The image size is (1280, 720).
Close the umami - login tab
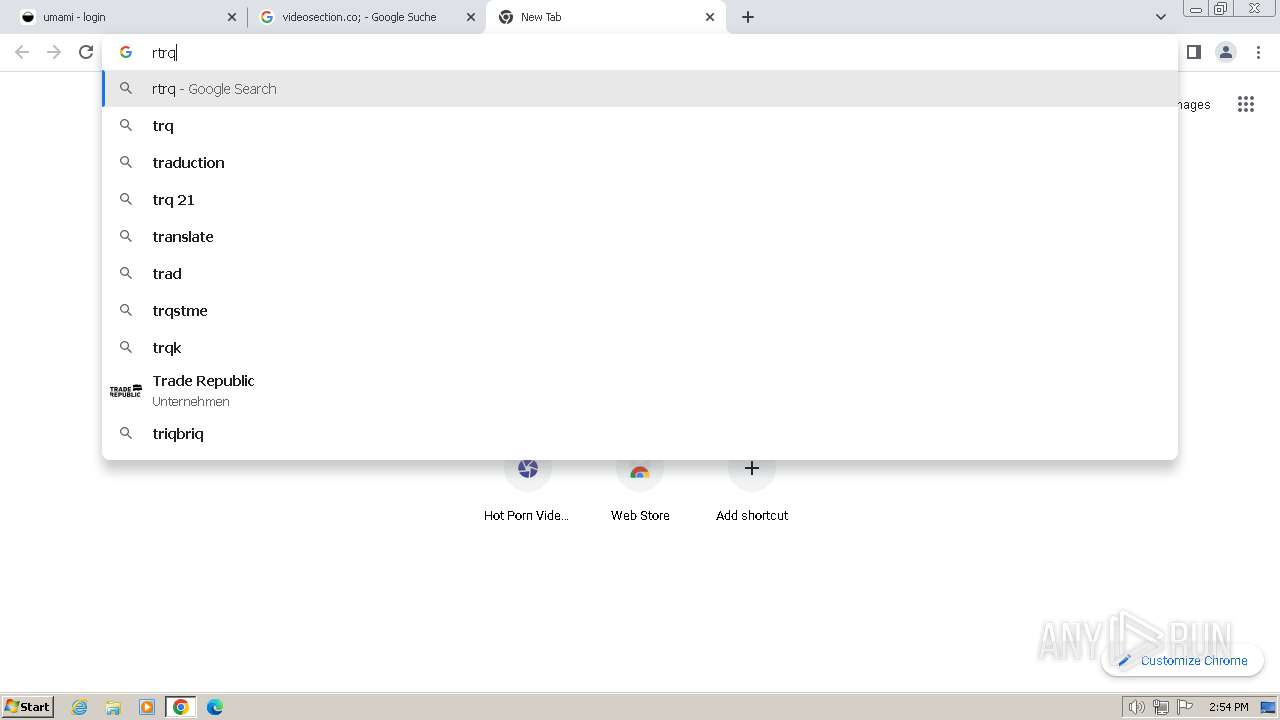232,17
